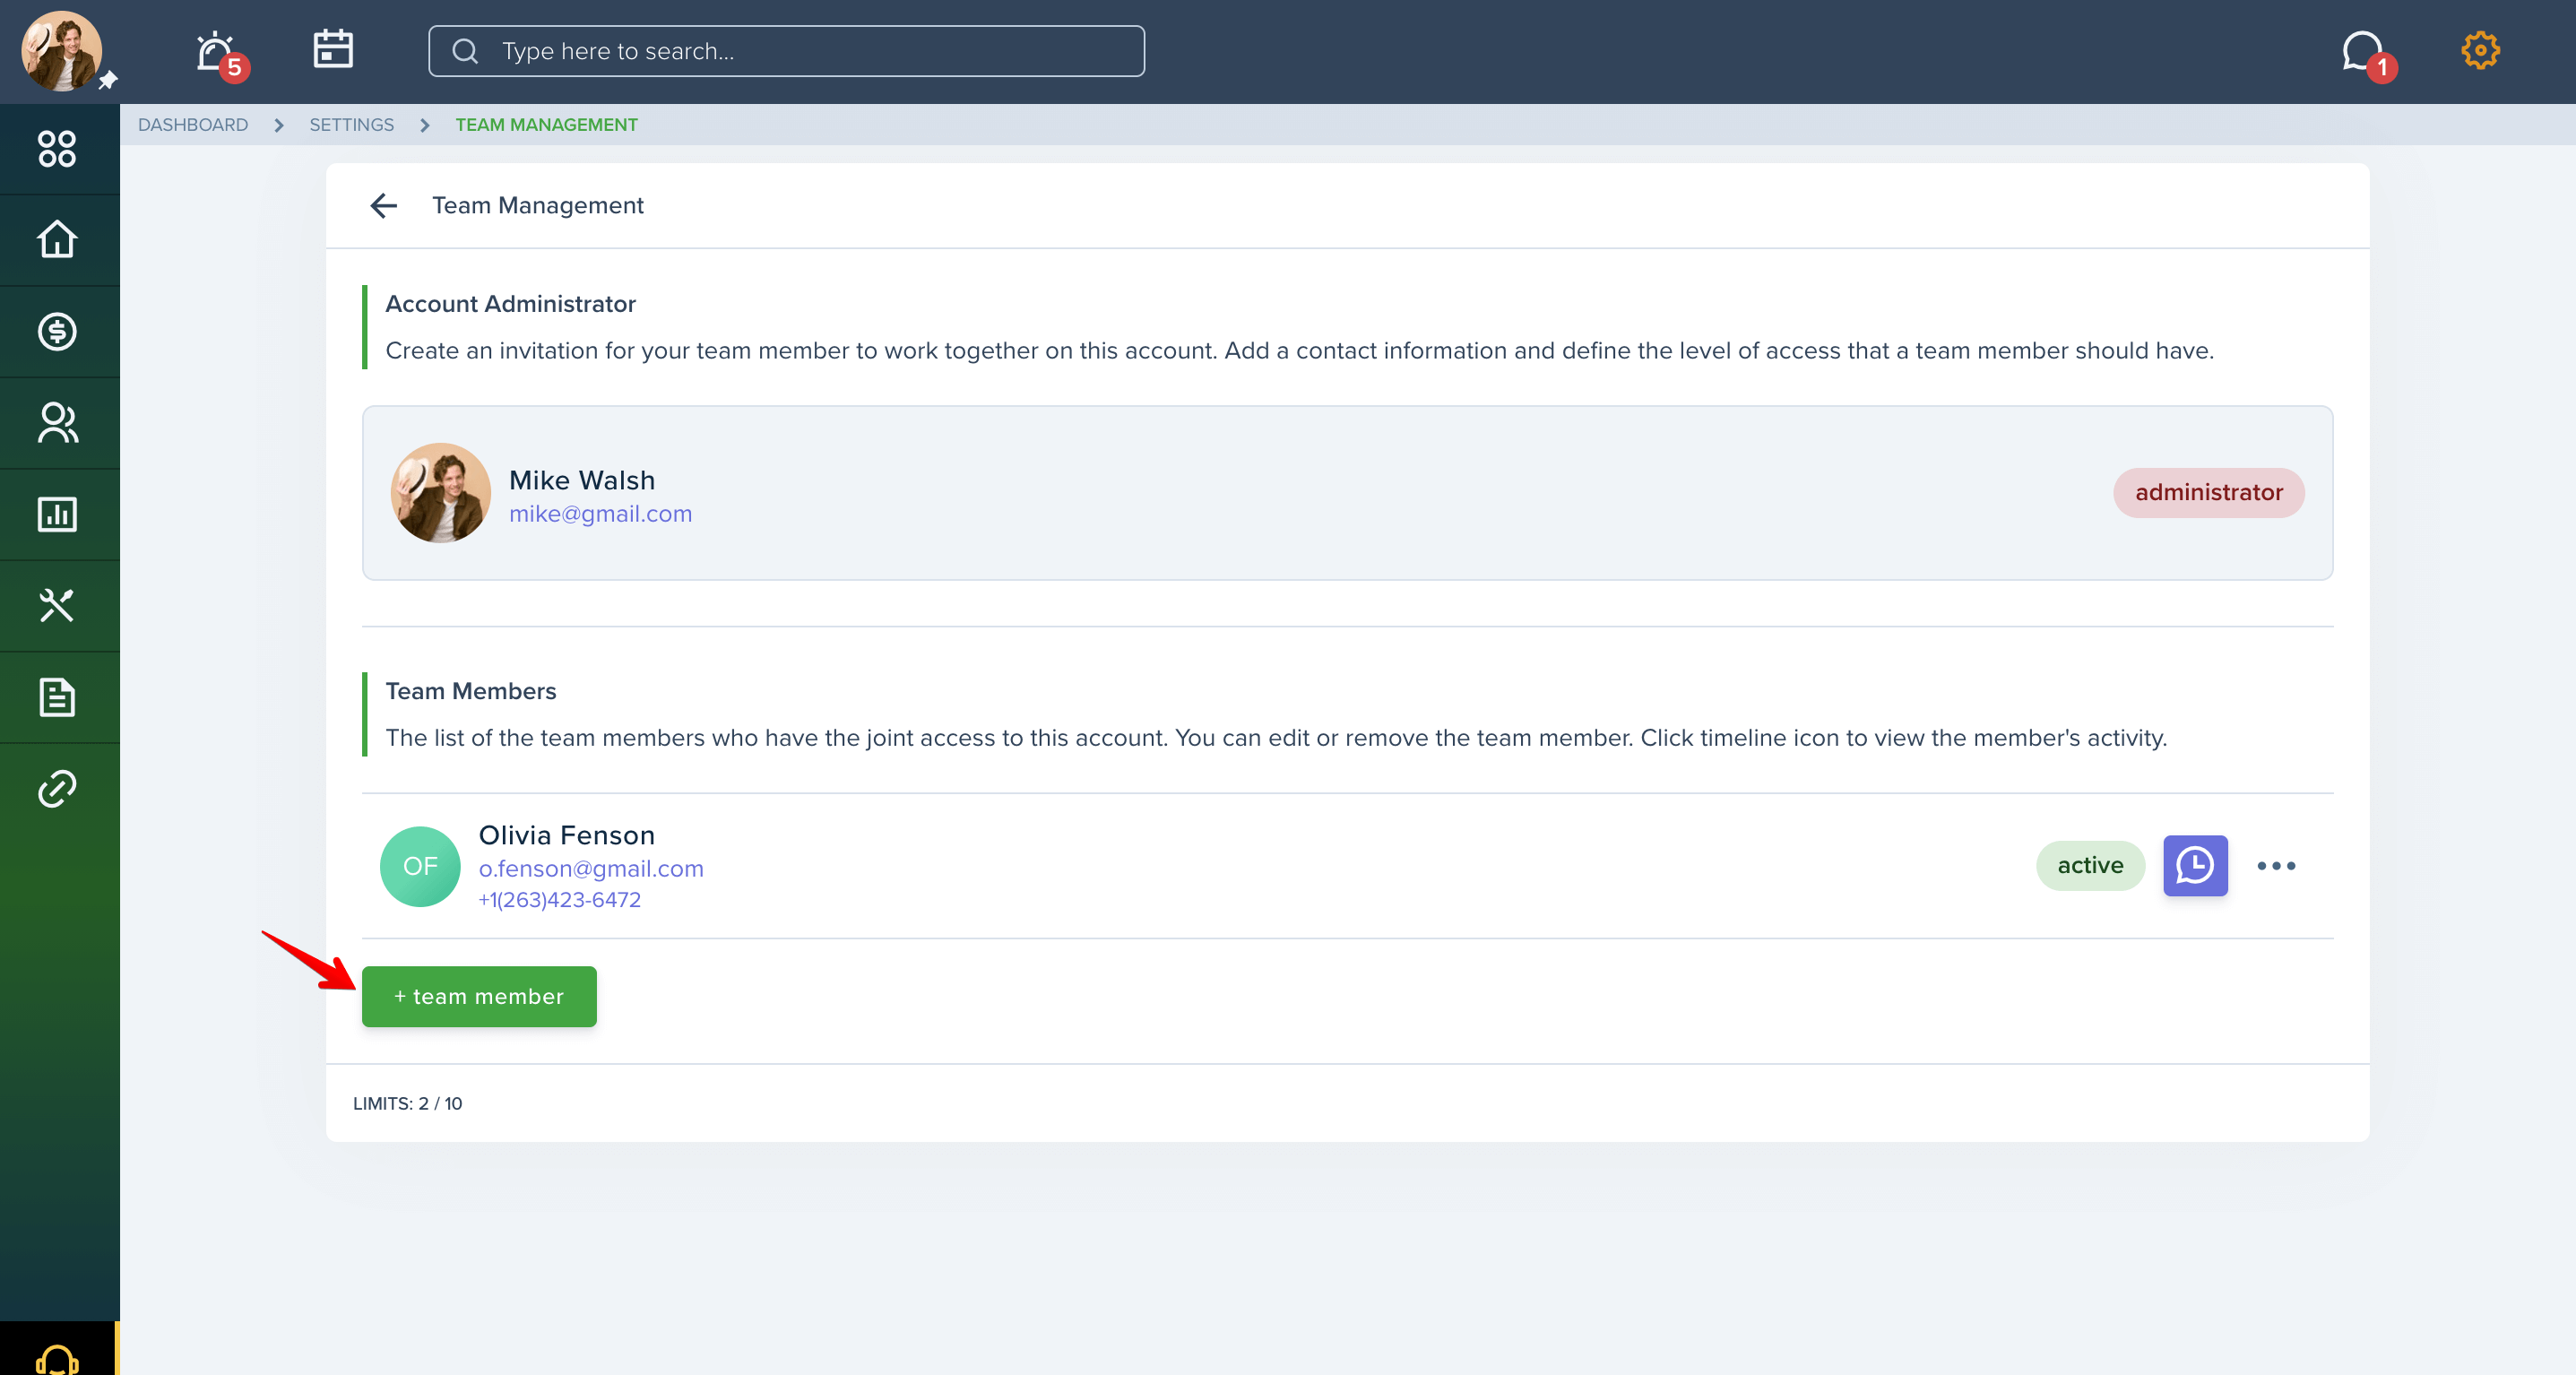
Task: Click the Team Members heading
Action: click(471, 691)
